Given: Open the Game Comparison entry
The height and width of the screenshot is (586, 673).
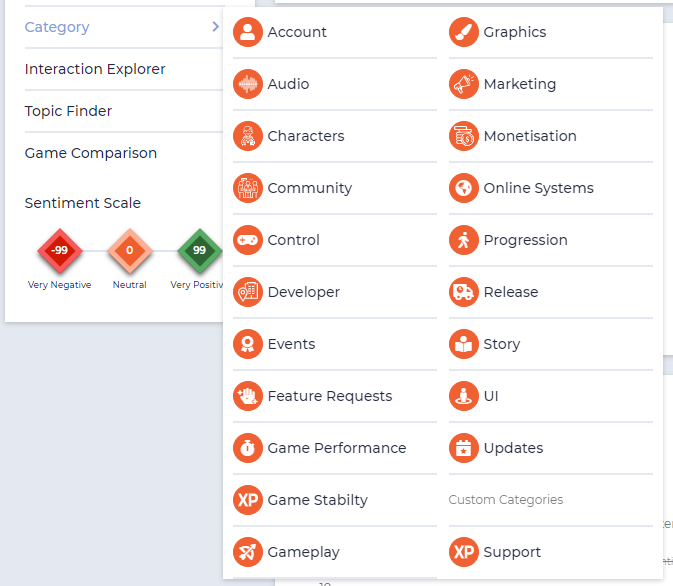Looking at the screenshot, I should [124, 153].
